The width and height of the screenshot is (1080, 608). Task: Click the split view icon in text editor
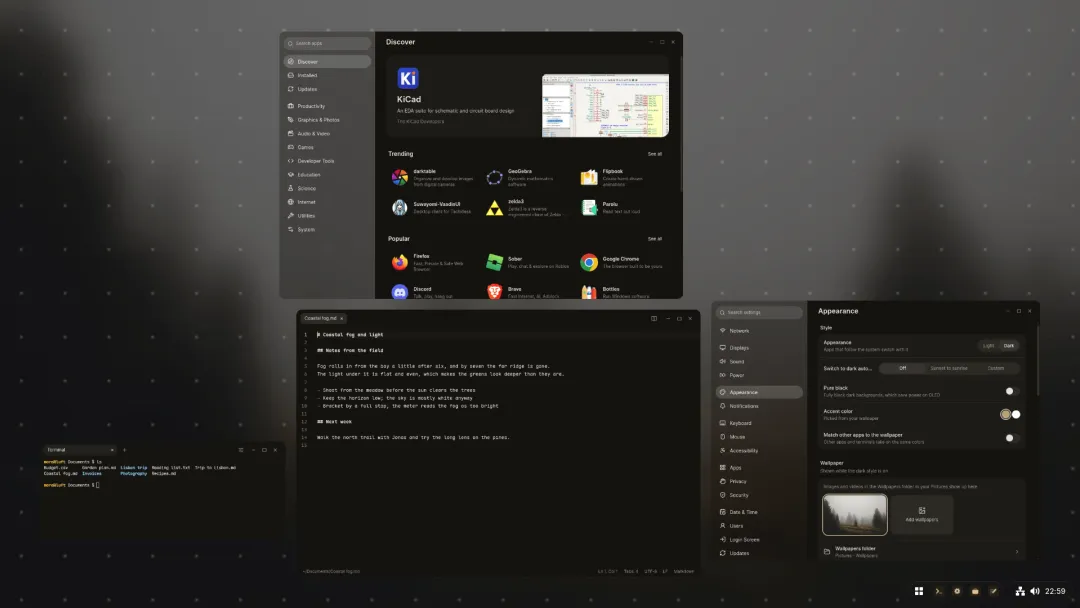click(654, 319)
